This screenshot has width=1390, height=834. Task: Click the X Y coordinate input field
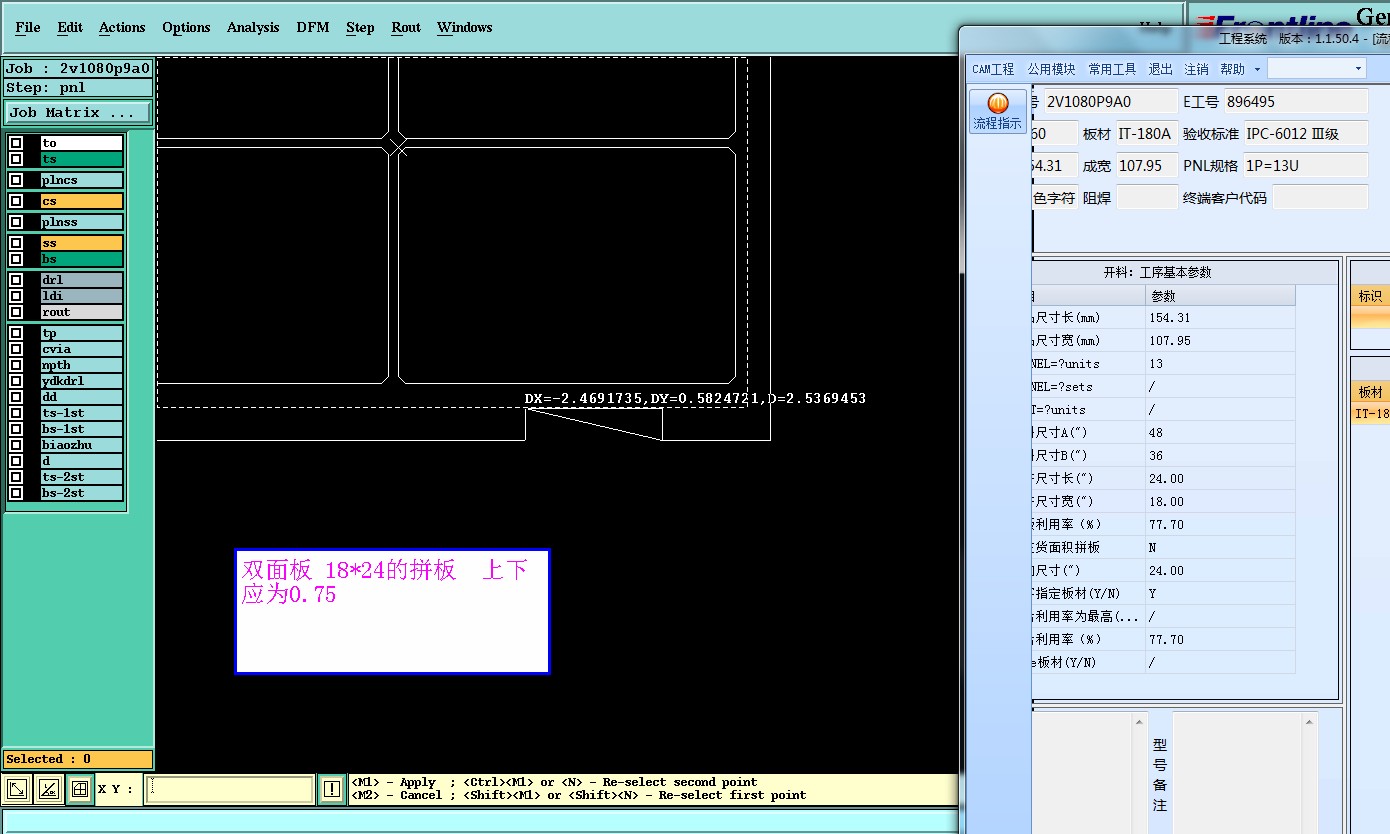[x=229, y=789]
